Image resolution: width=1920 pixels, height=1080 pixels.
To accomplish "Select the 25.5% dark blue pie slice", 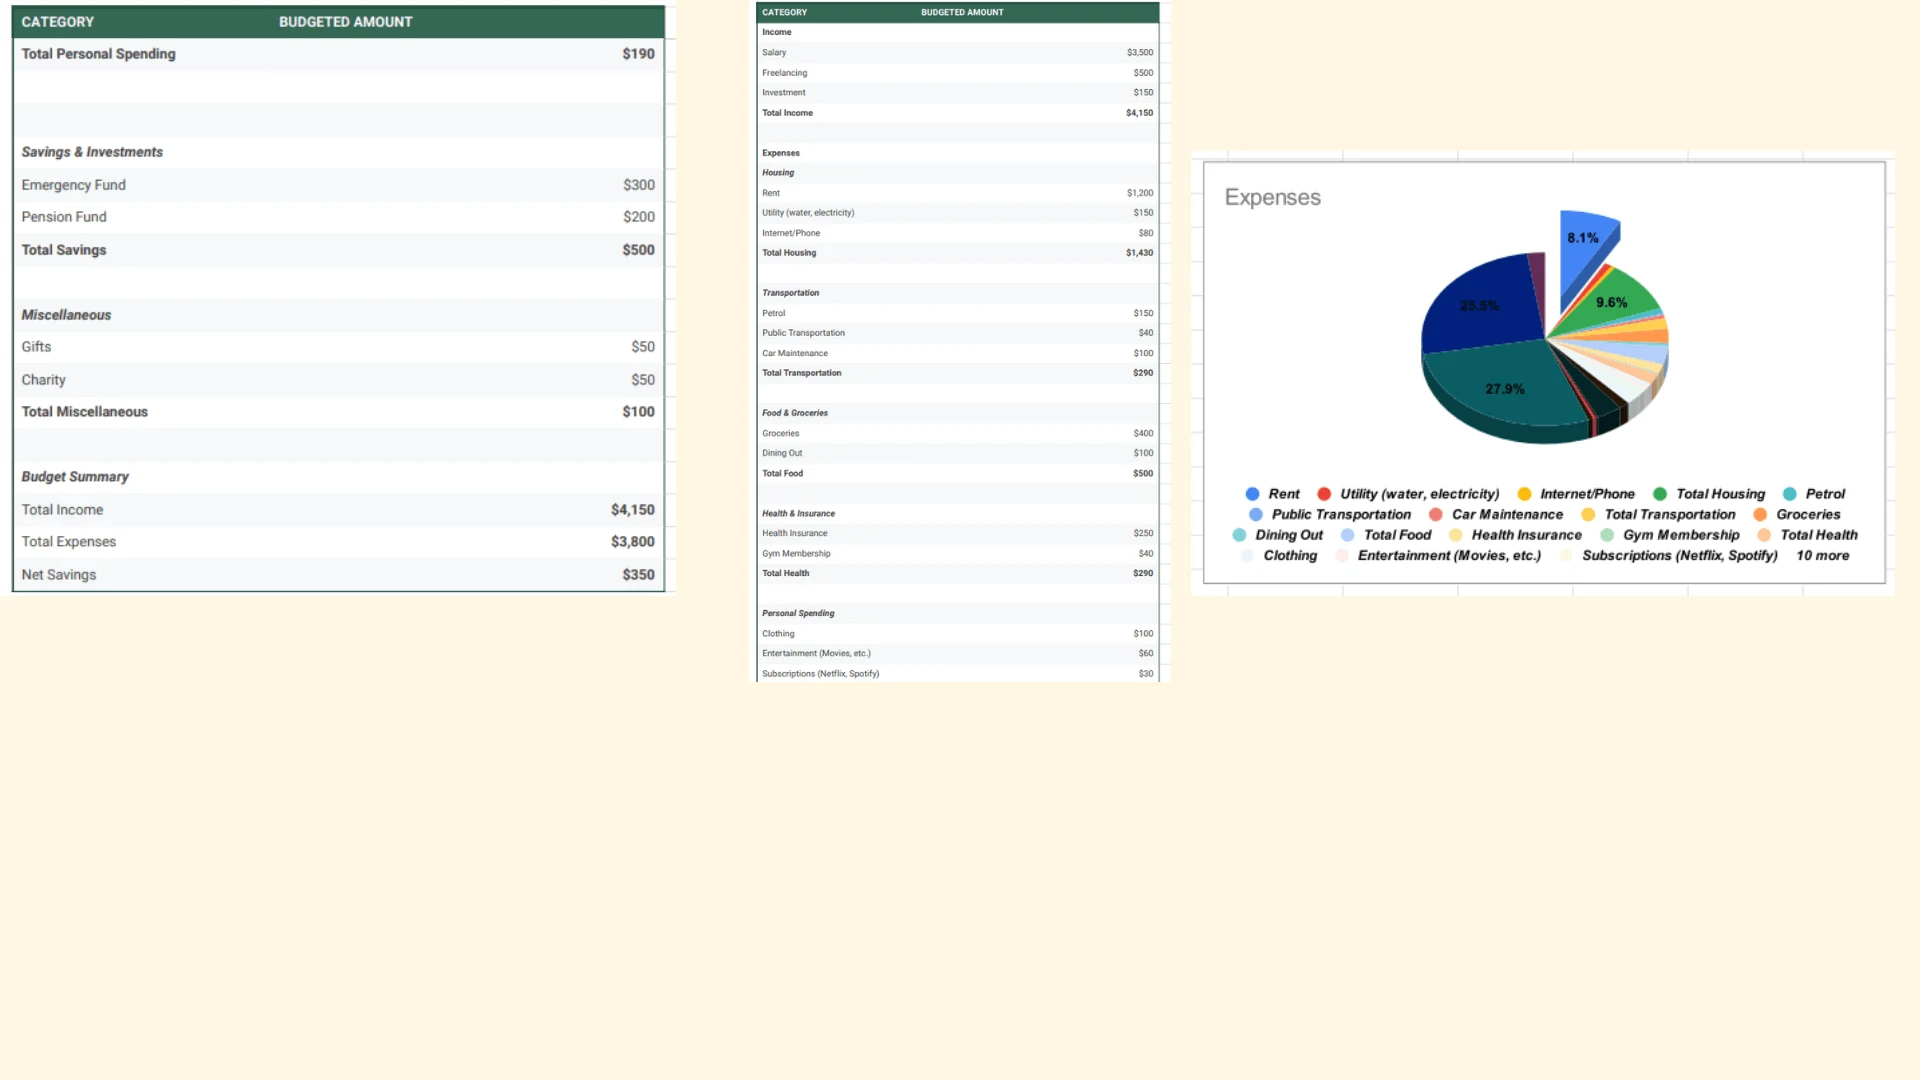I will tap(1479, 306).
